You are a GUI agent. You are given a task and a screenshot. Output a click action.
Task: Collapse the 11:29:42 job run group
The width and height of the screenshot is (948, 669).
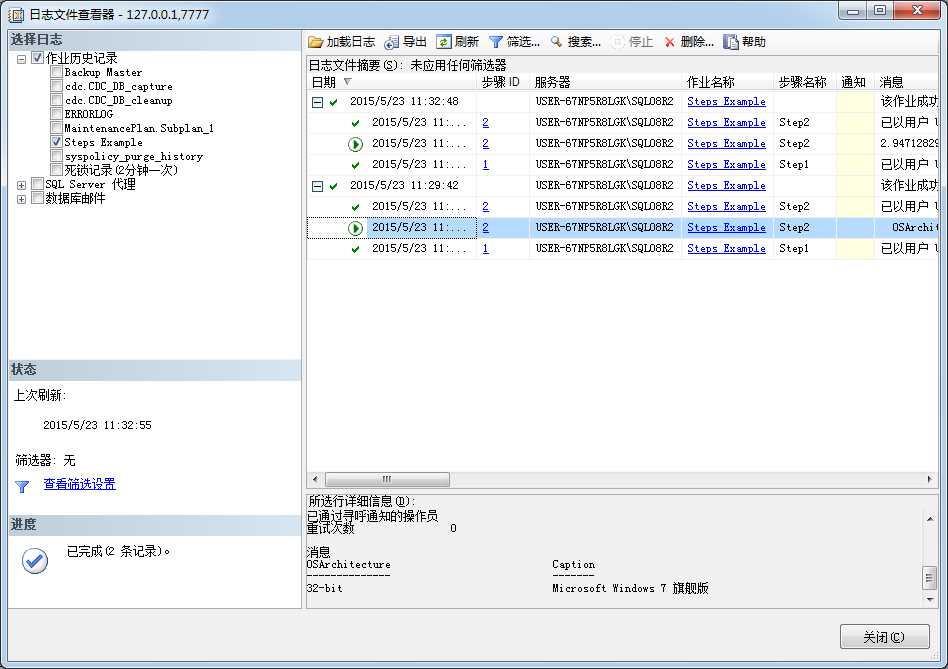pyautogui.click(x=317, y=186)
